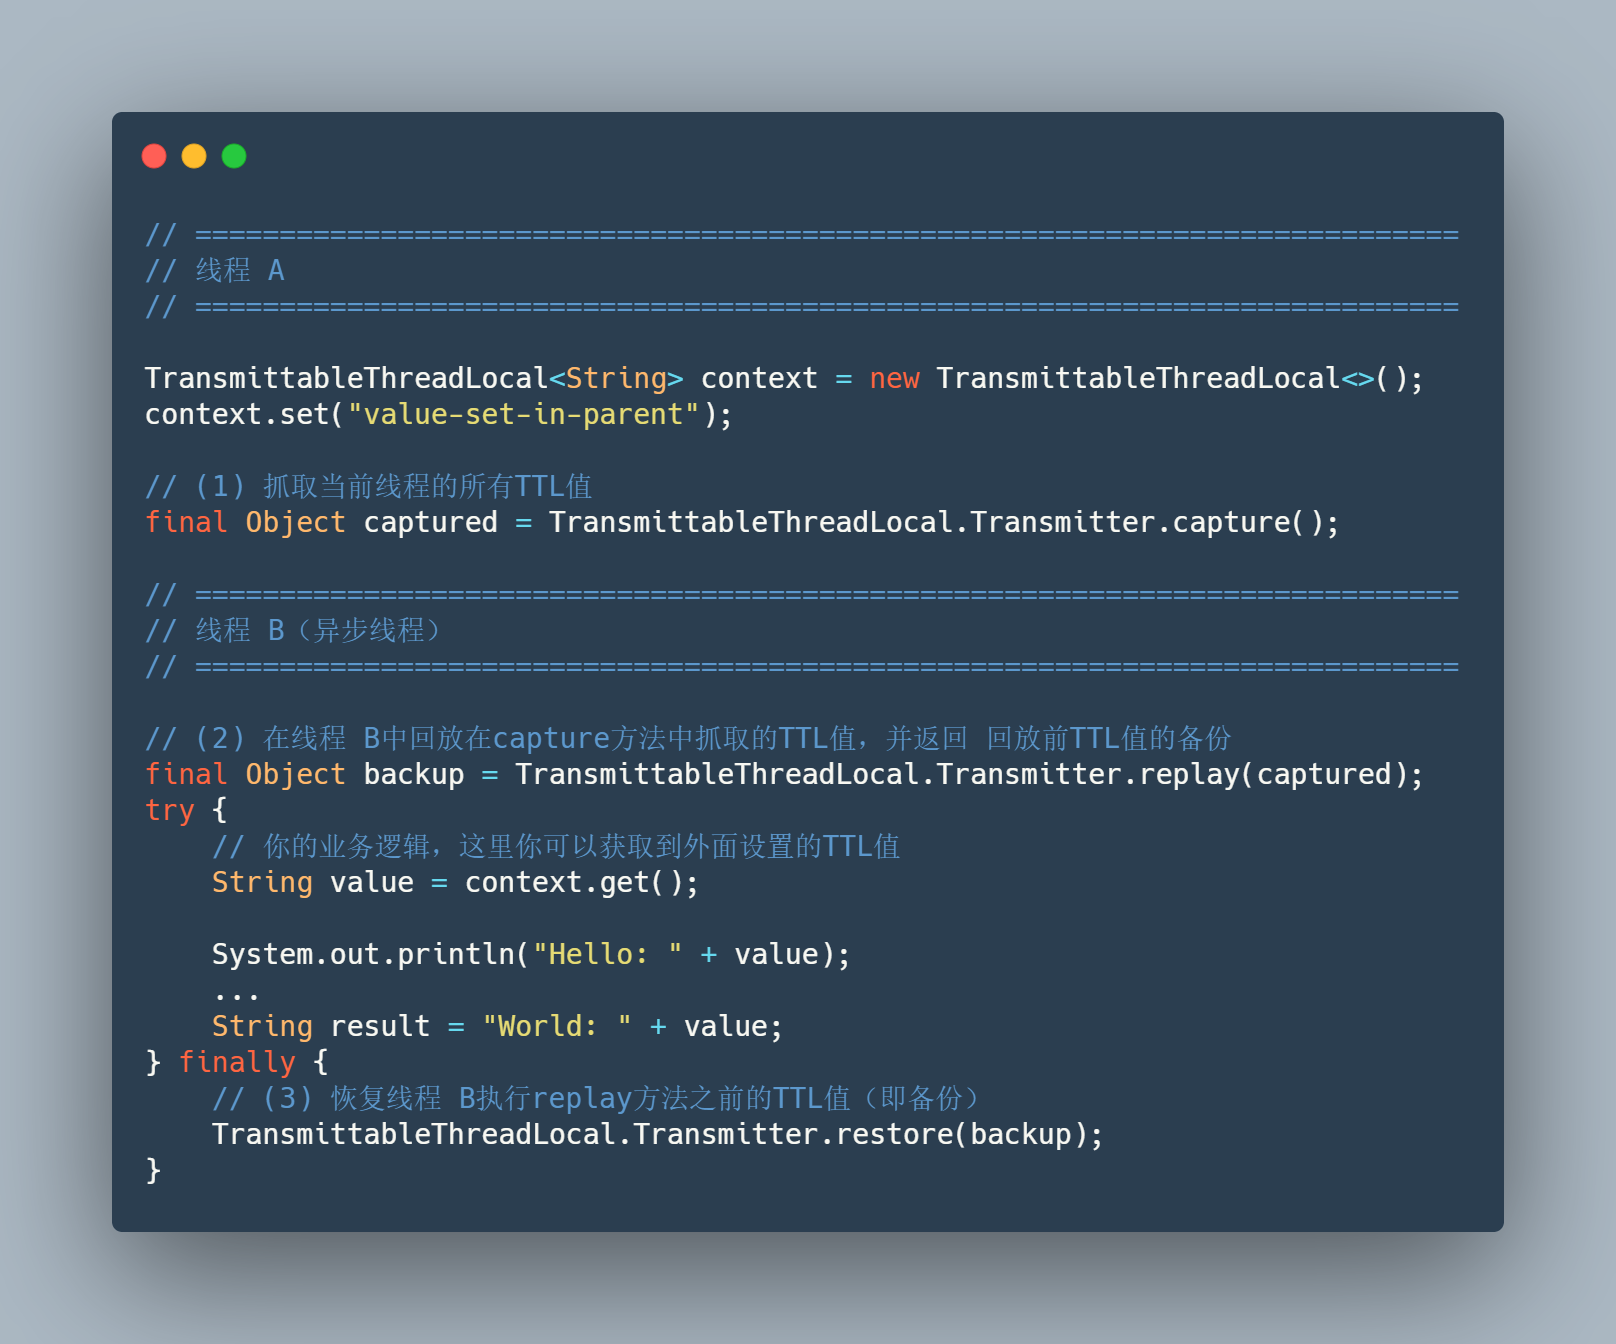Click the orange "new" keyword

point(894,378)
